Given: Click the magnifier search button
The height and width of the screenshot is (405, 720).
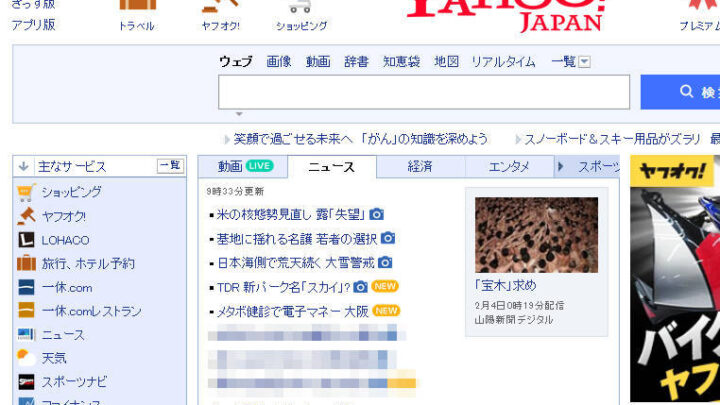Looking at the screenshot, I should [681, 92].
